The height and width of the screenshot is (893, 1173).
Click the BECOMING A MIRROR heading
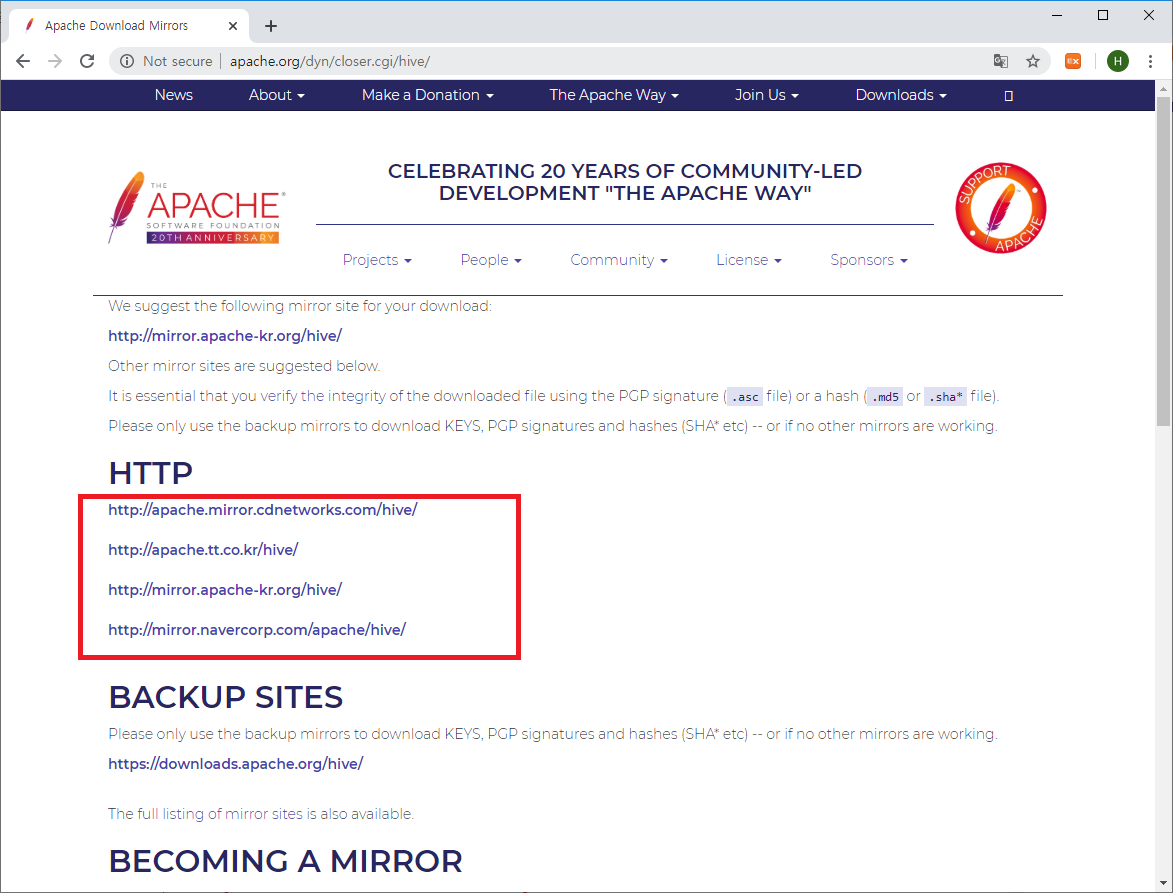[286, 861]
